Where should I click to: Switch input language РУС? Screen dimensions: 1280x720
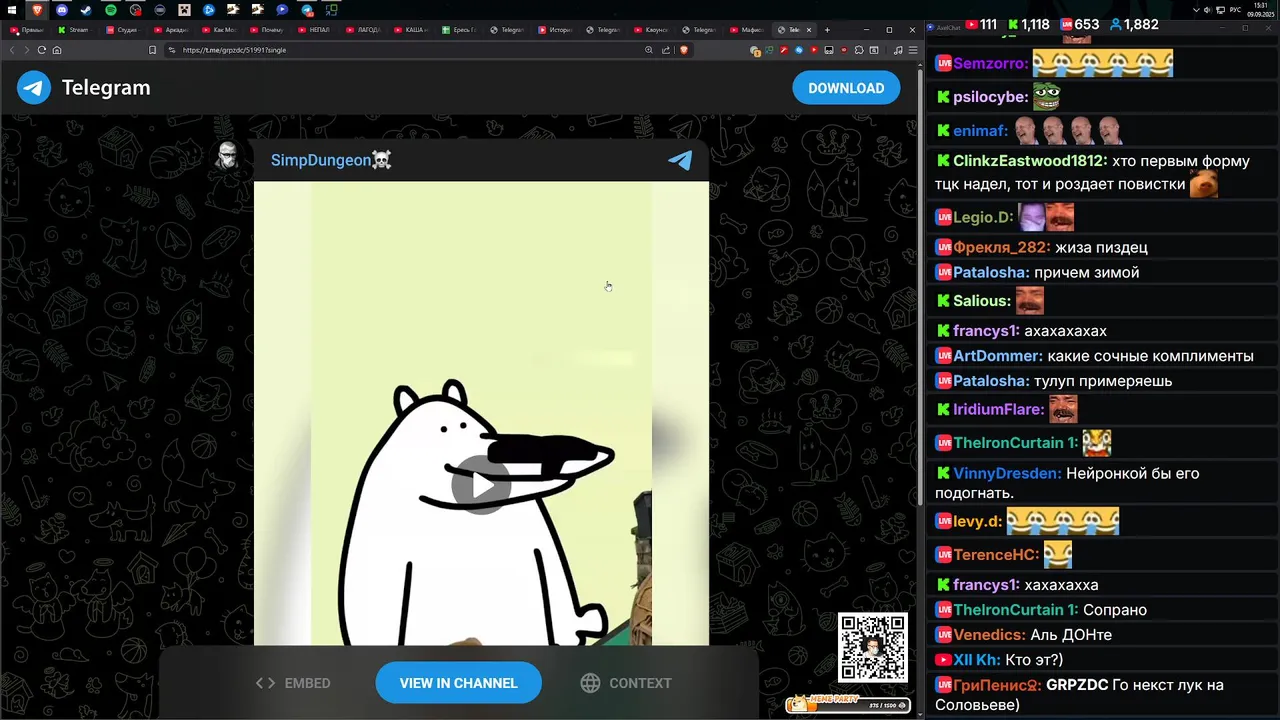1235,10
